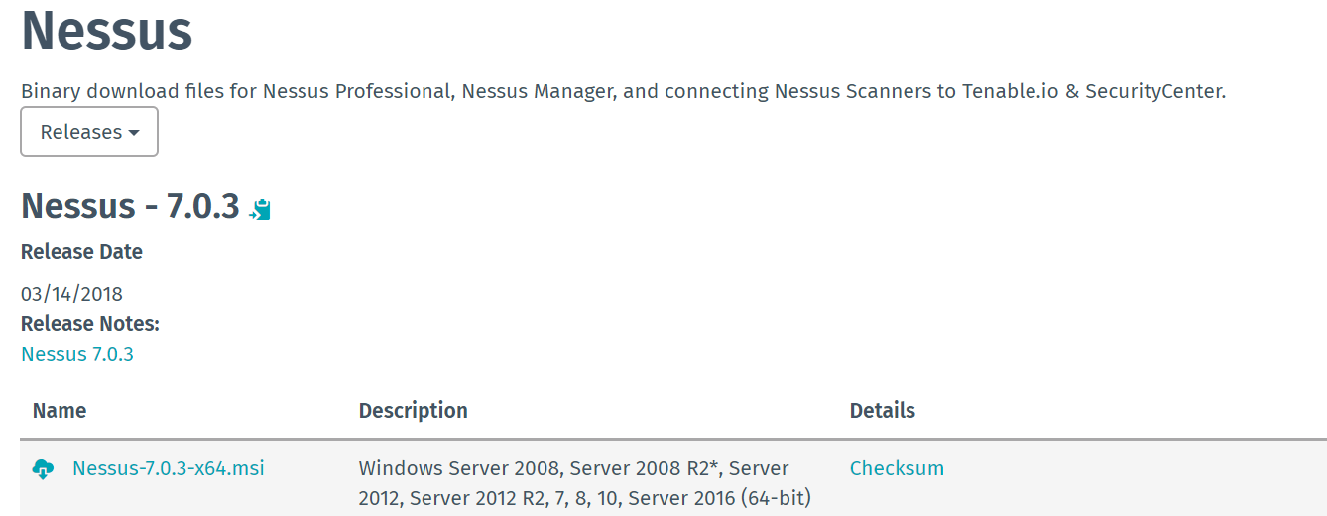Image resolution: width=1327 pixels, height=516 pixels.
Task: Click the Description column header
Action: click(x=413, y=411)
